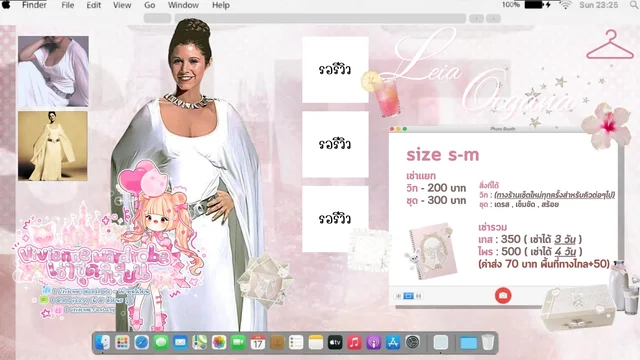The height and width of the screenshot is (360, 640).
Task: Click the Photo Booth yellow minimize button
Action: coord(398,129)
